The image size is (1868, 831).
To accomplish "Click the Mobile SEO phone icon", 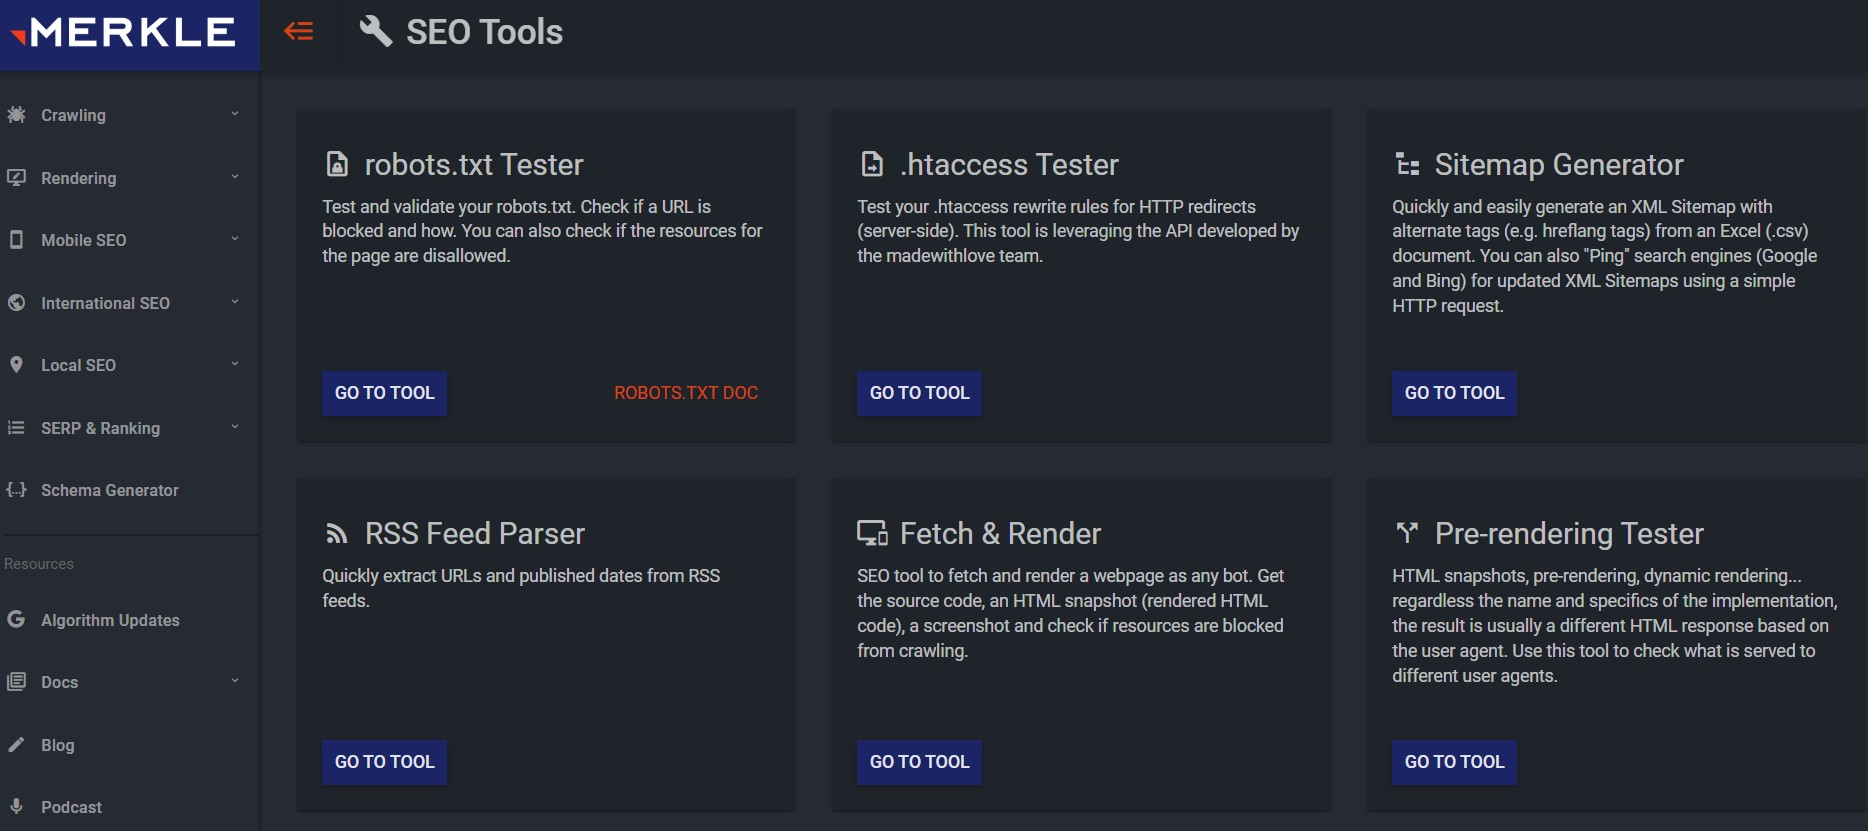I will tap(16, 240).
